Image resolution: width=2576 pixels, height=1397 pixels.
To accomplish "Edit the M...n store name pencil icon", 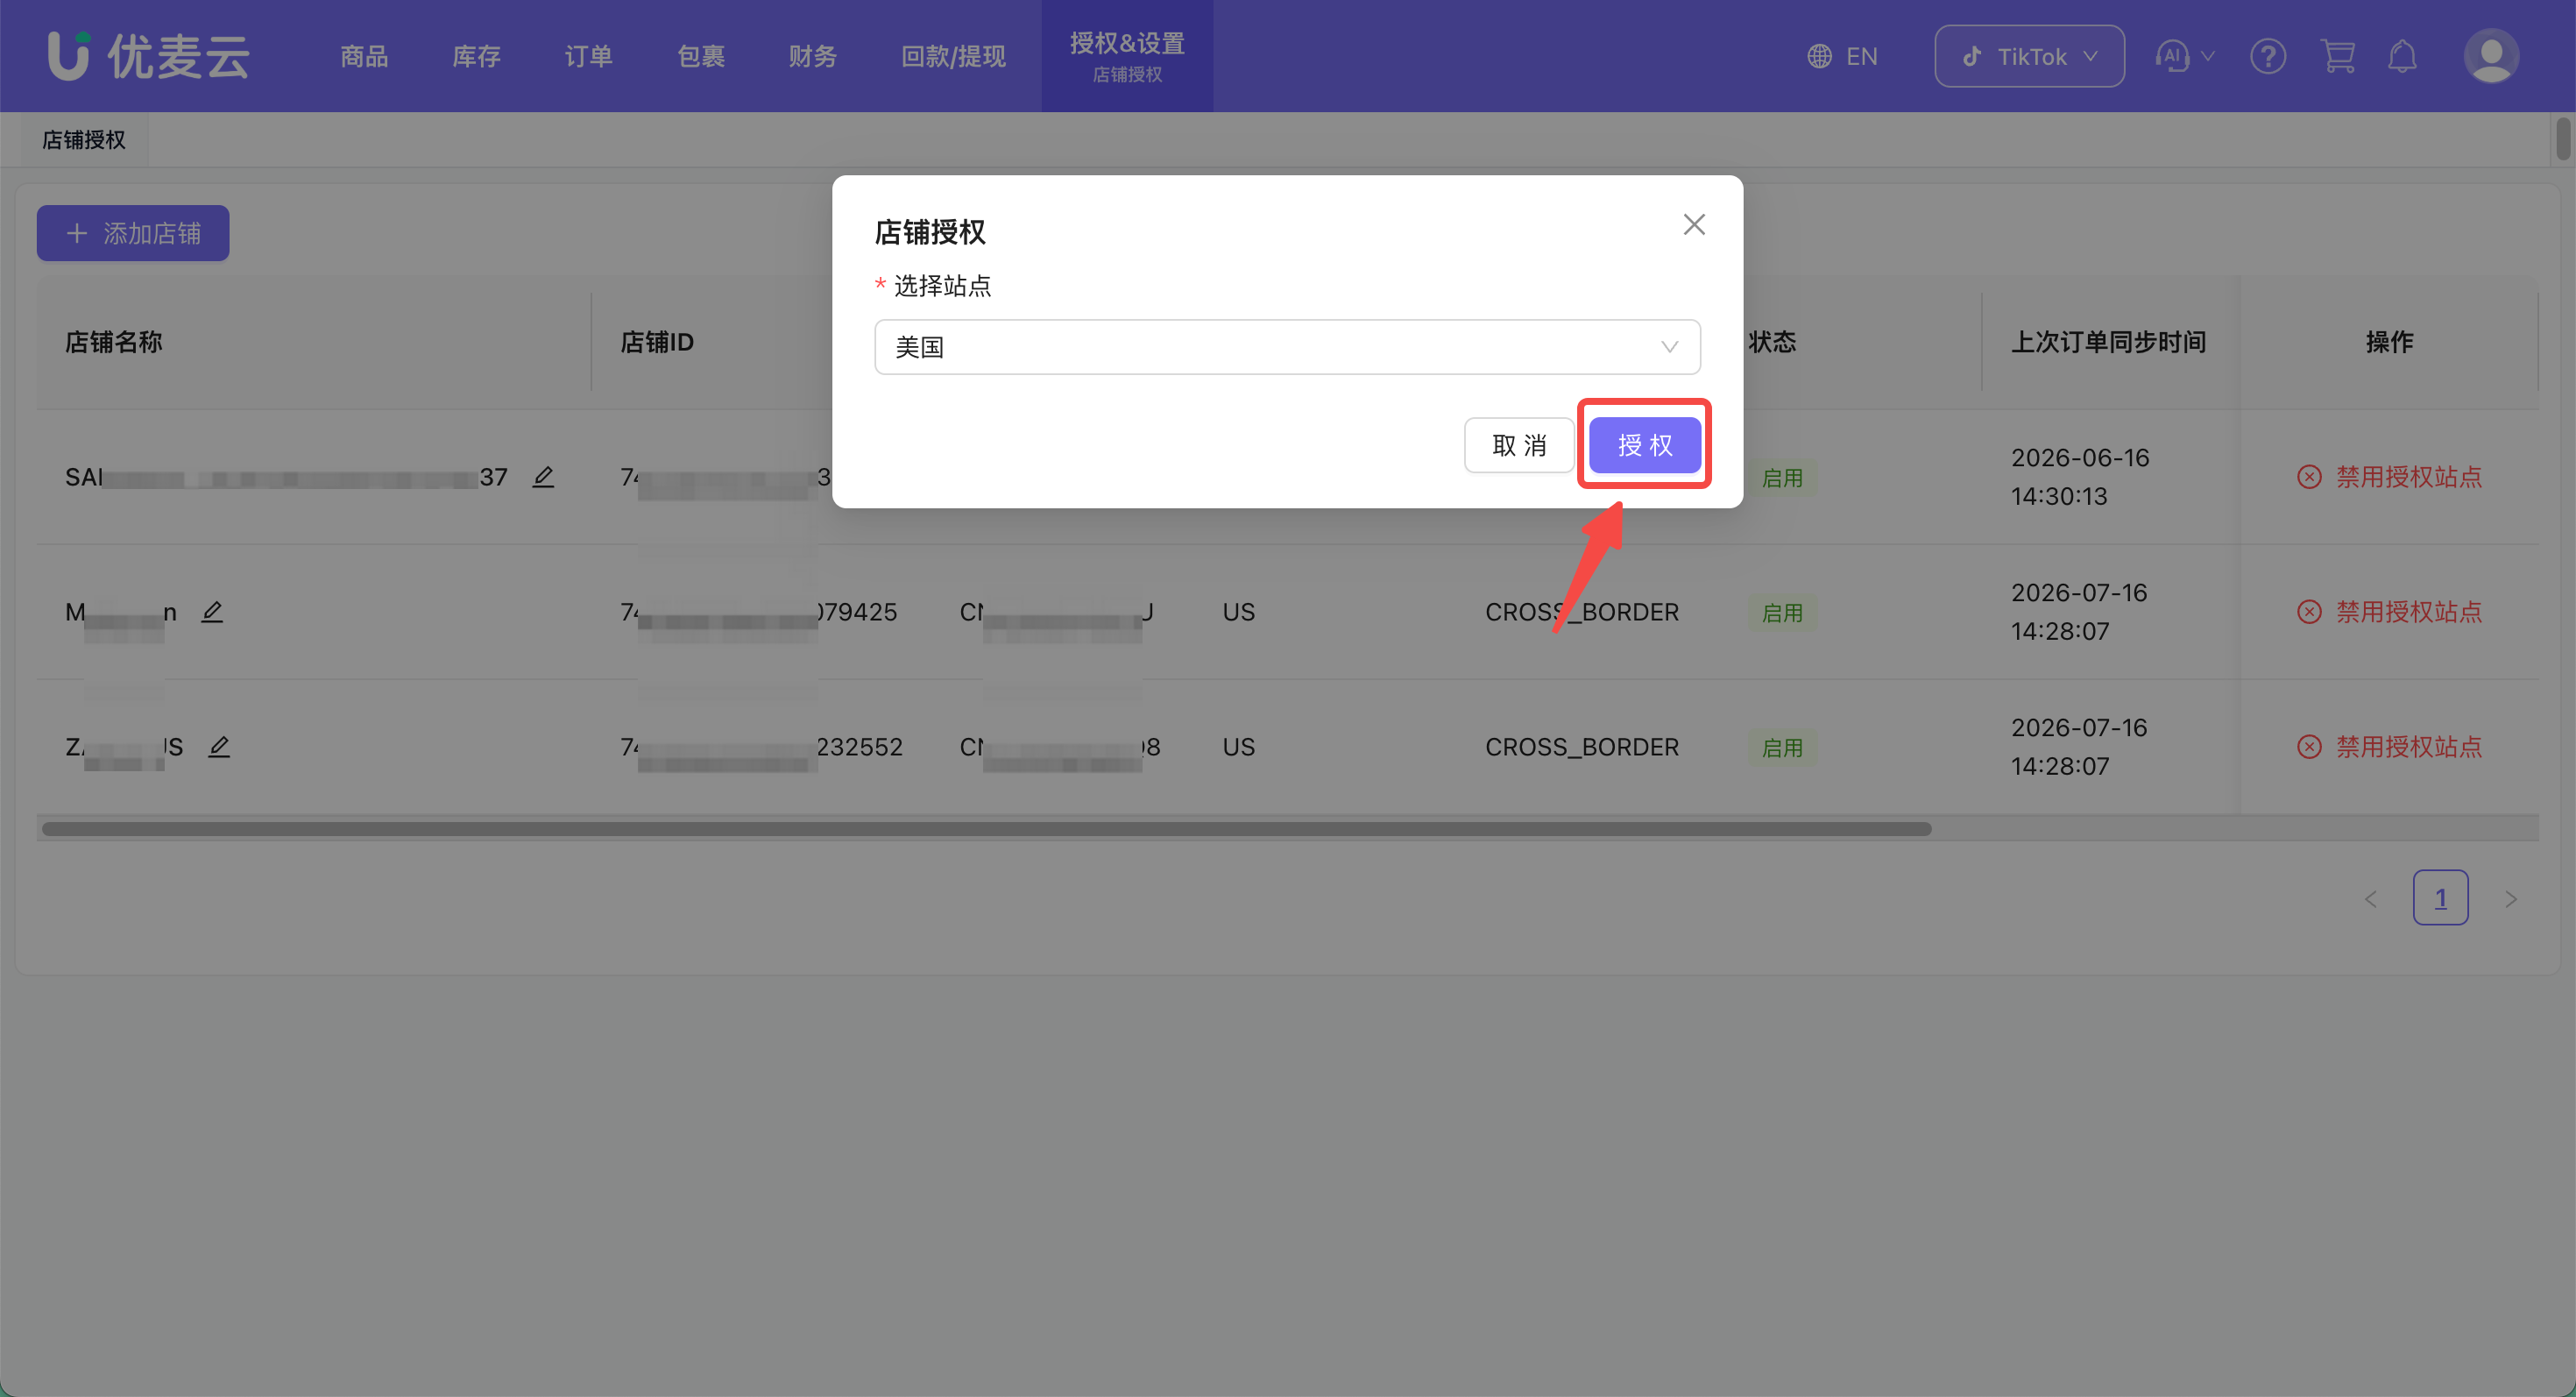I will point(212,612).
